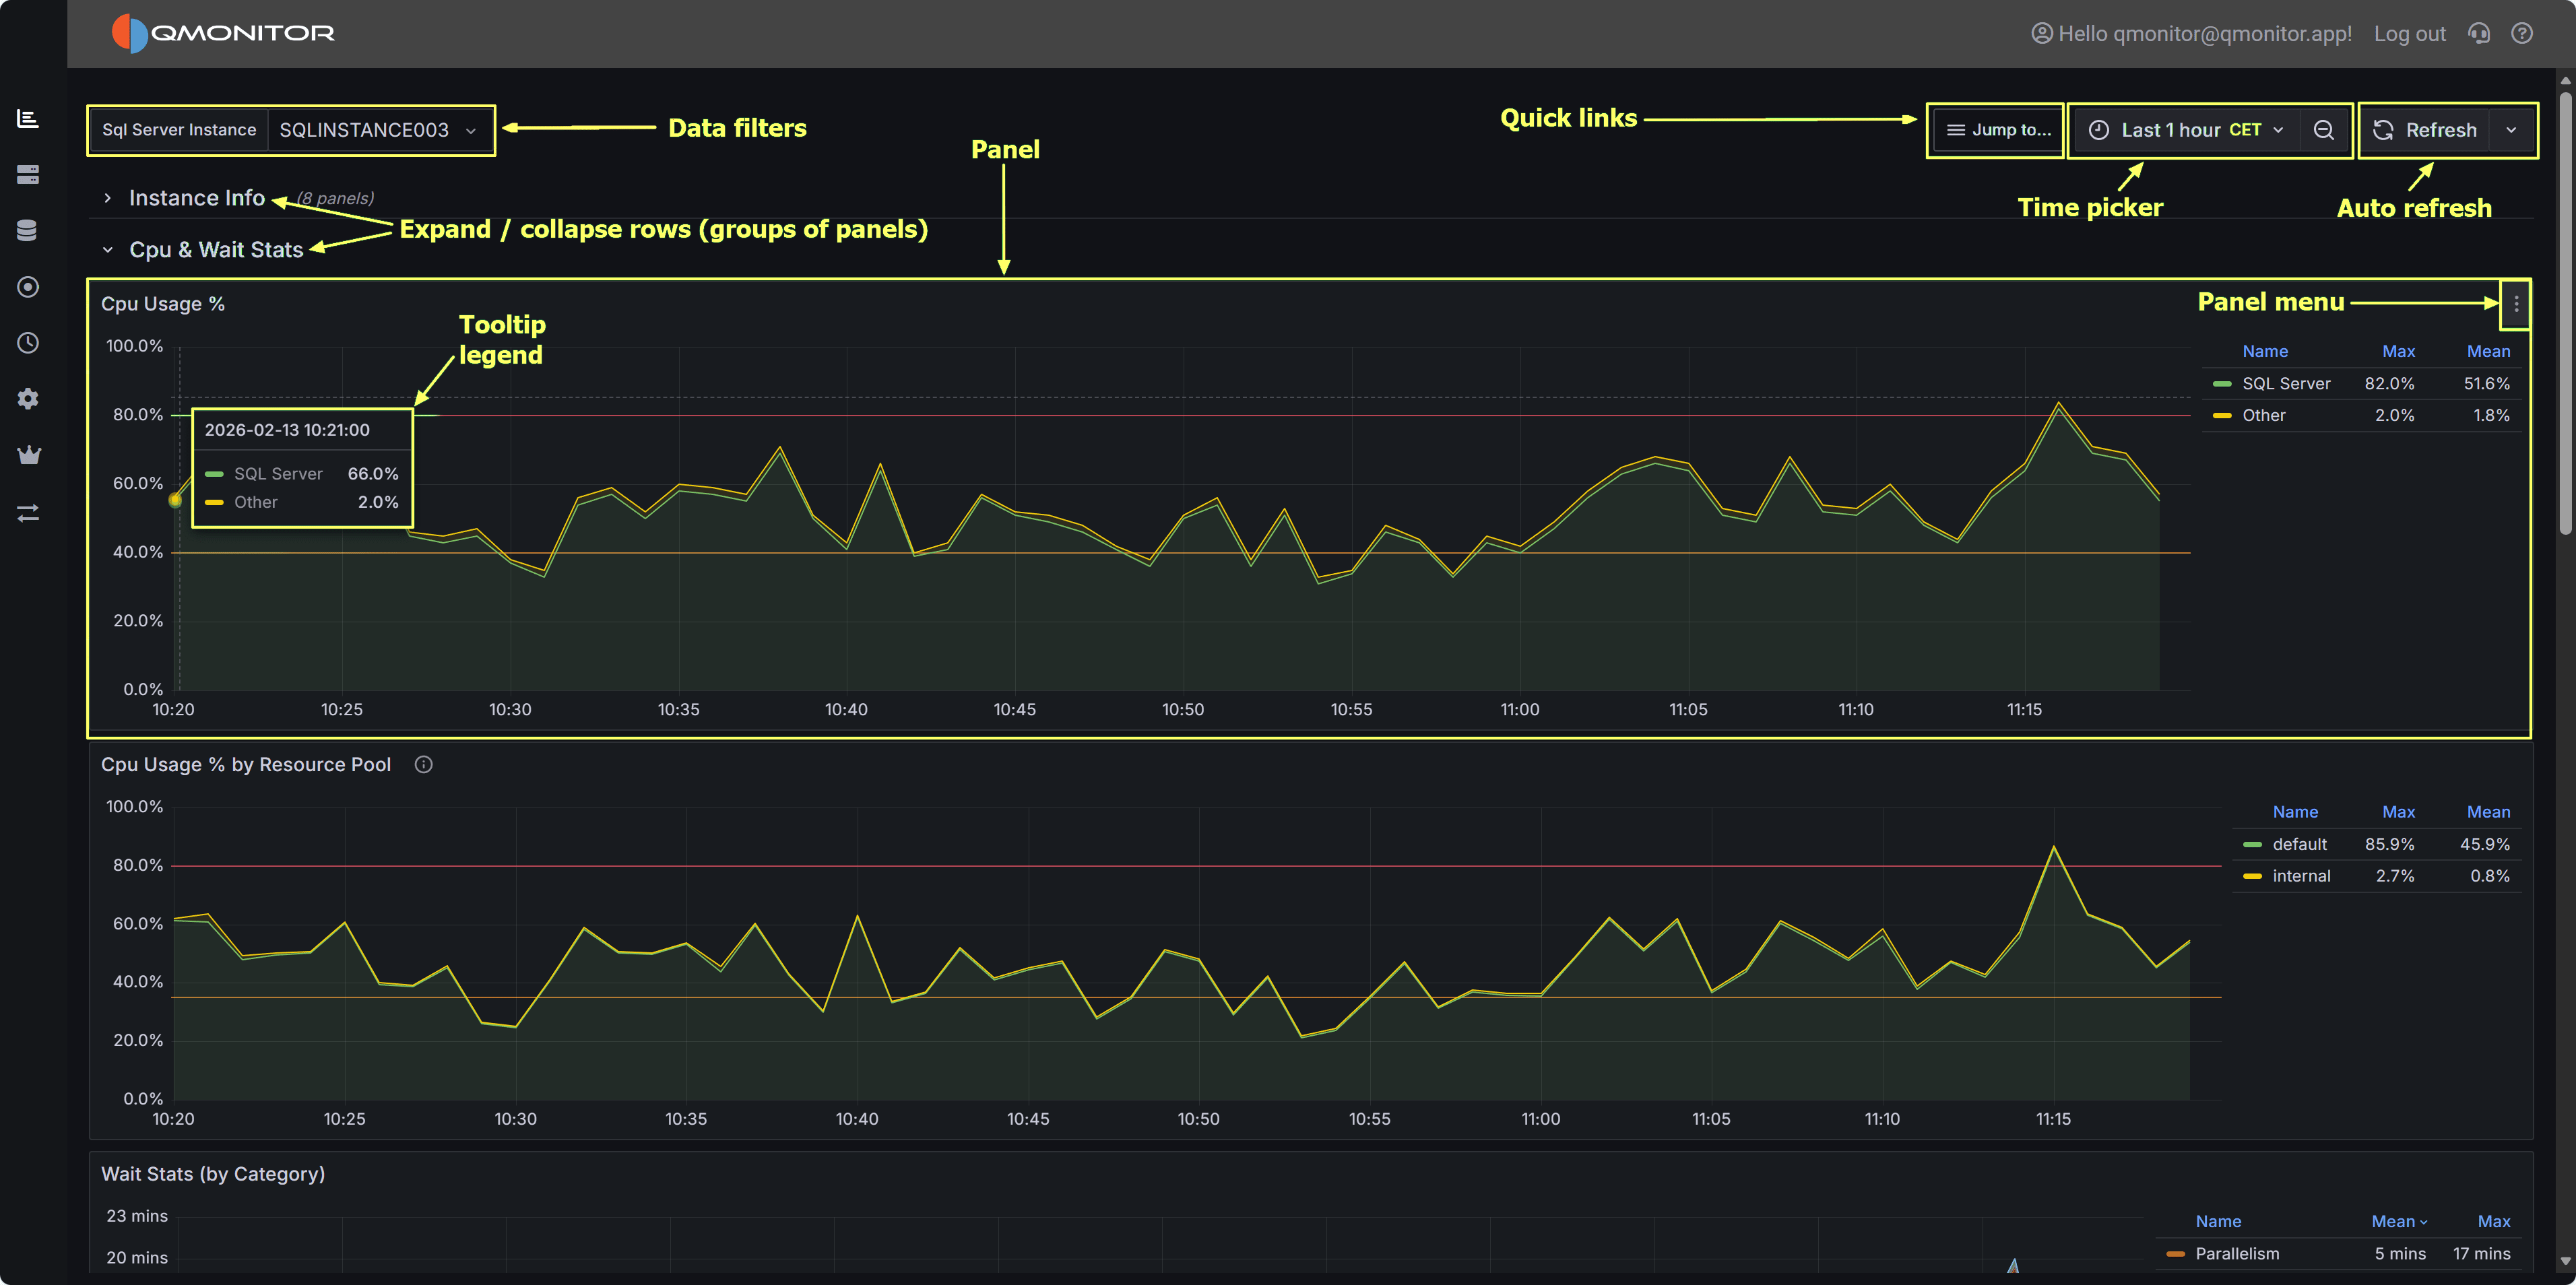Screen dimensions: 2576x1285
Task: Click the info icon on Cpu Usage by Resource Pool
Action: pyautogui.click(x=423, y=764)
